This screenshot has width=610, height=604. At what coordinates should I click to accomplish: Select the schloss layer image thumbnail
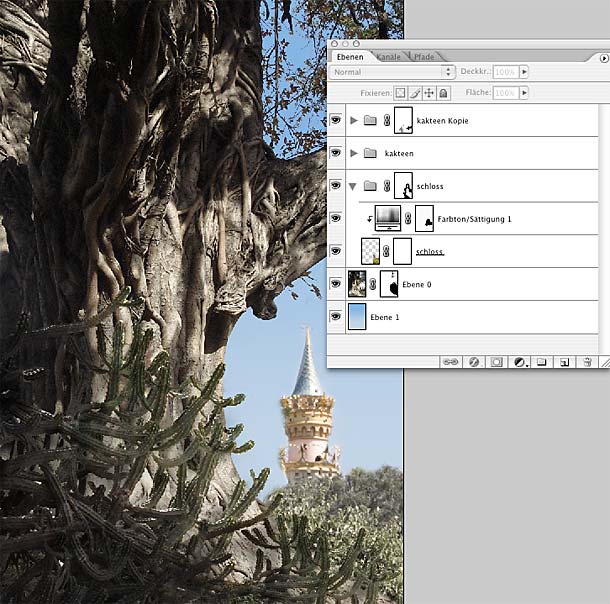pos(370,251)
